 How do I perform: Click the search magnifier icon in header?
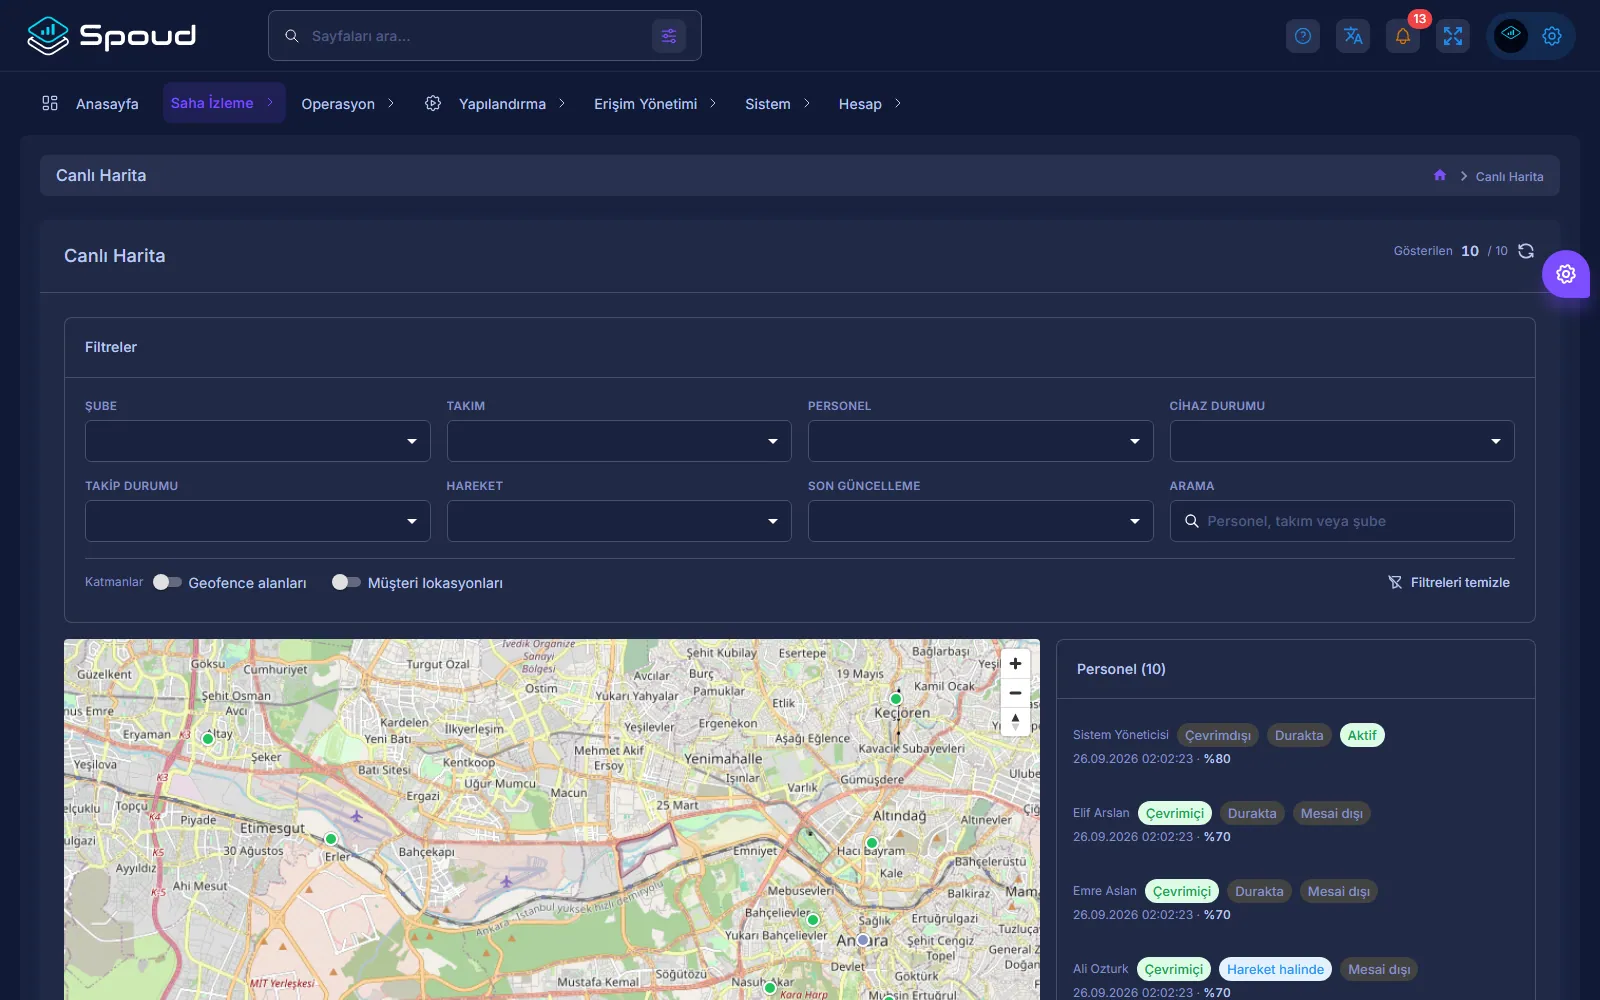pos(292,36)
